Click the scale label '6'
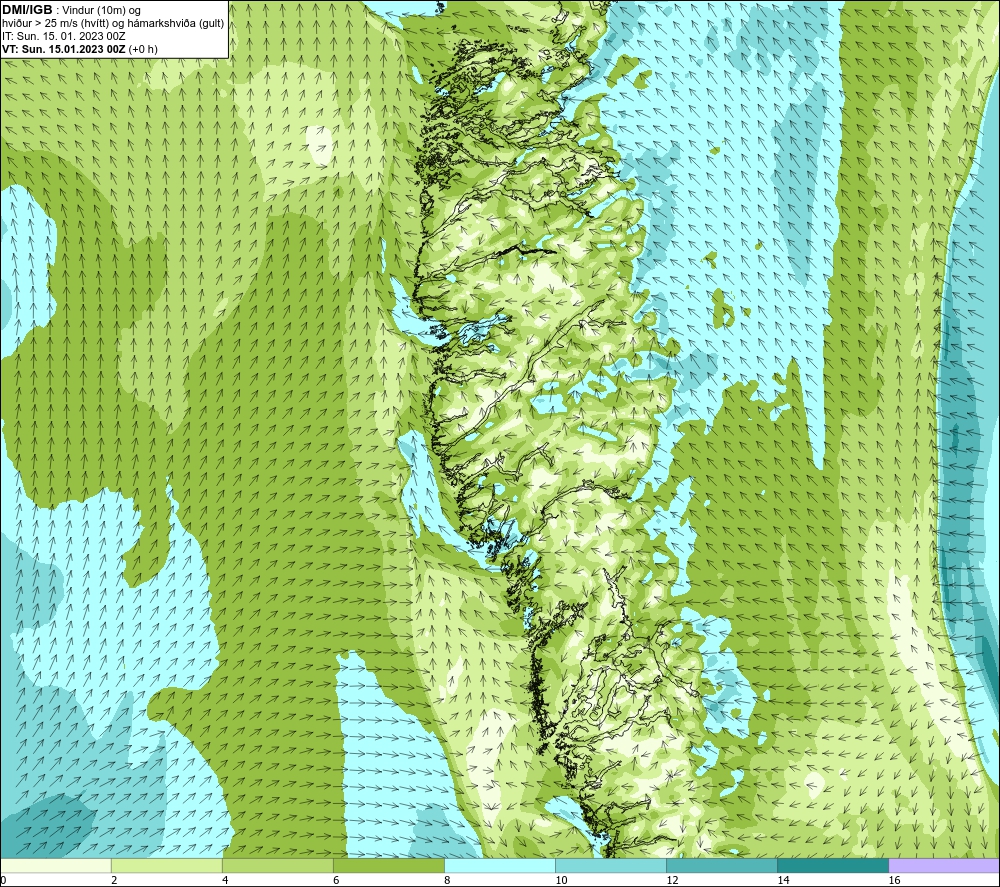 (336, 881)
